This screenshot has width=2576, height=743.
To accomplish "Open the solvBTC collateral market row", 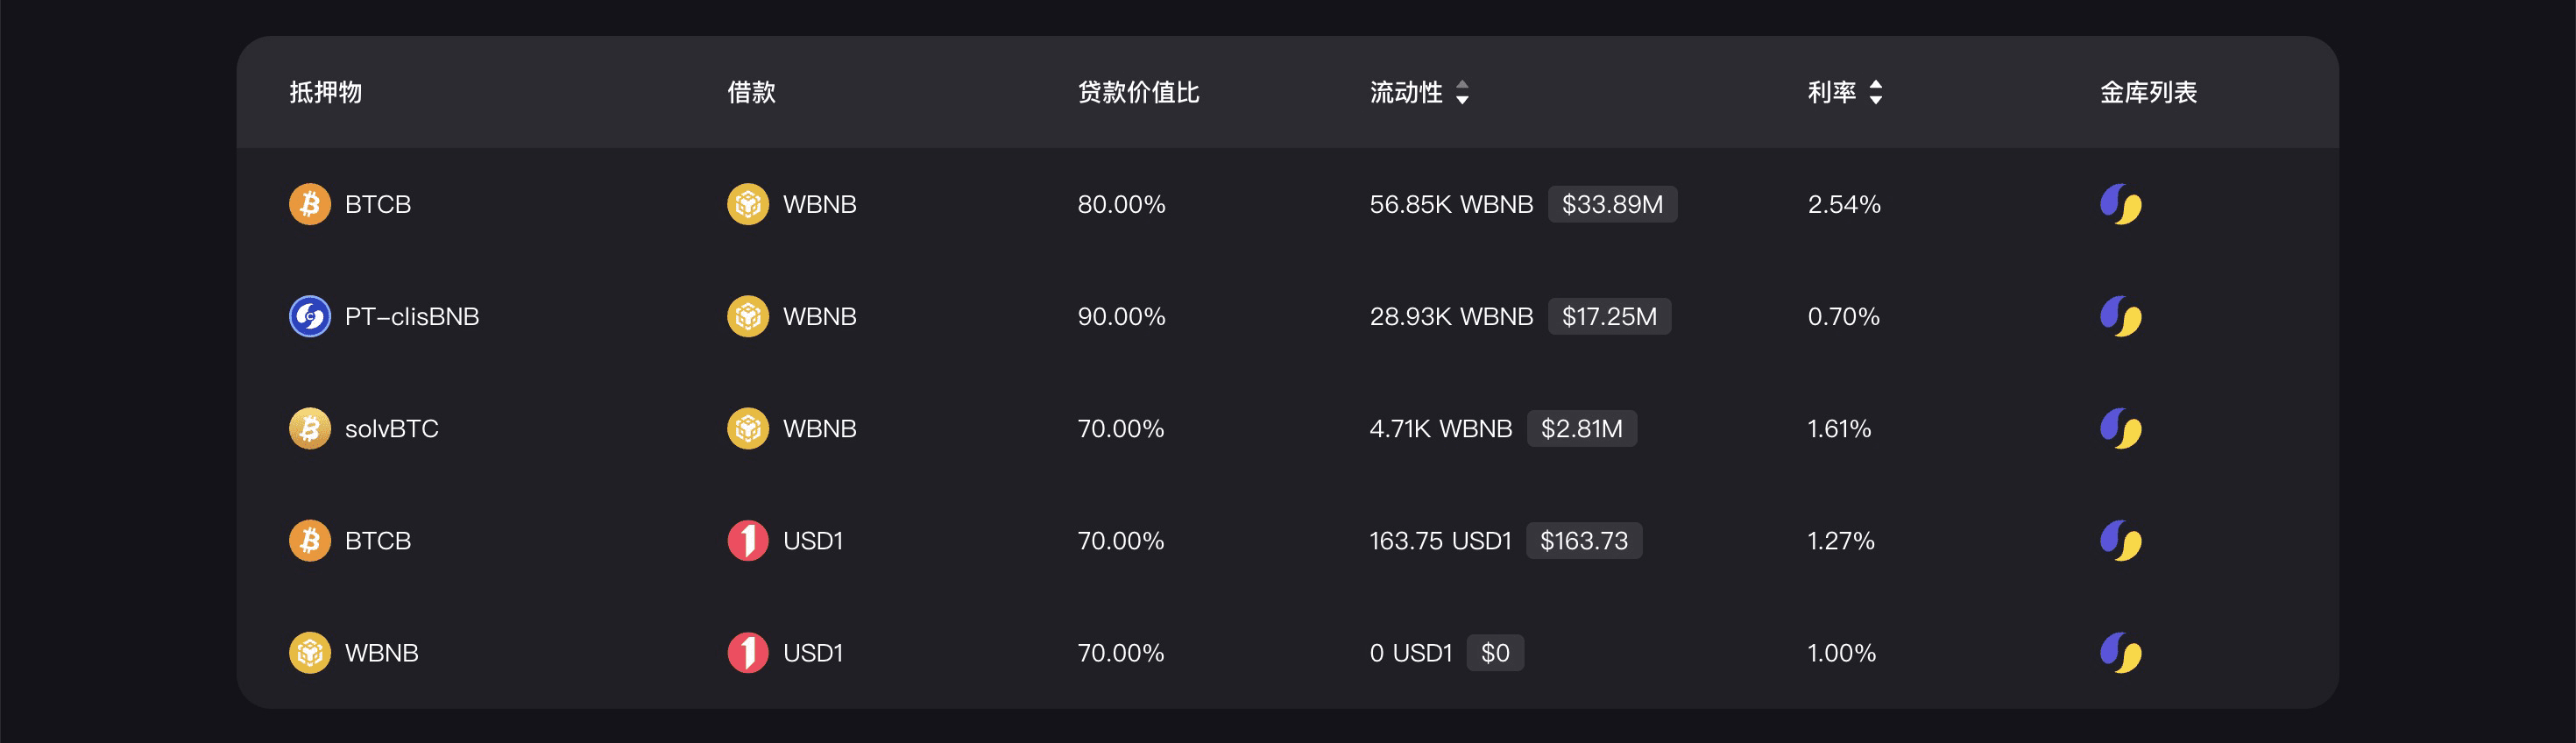I will click(1287, 428).
